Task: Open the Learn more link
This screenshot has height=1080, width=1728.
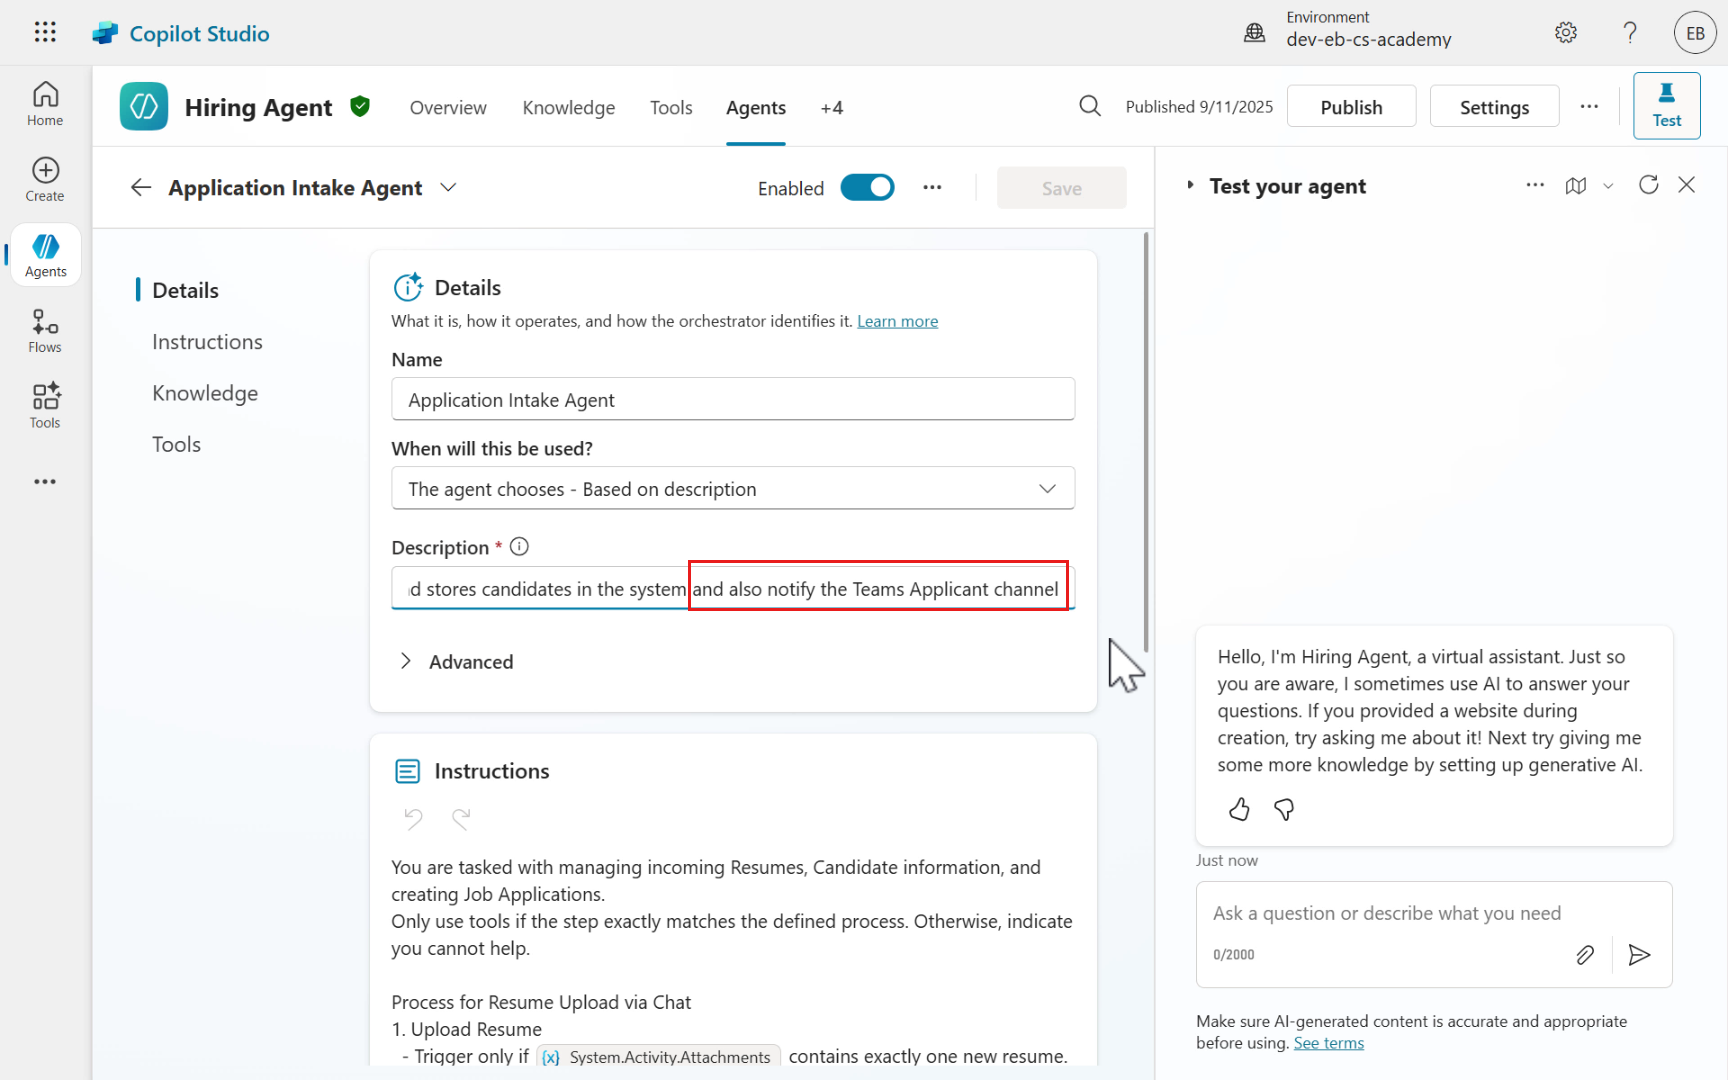Action: [897, 321]
